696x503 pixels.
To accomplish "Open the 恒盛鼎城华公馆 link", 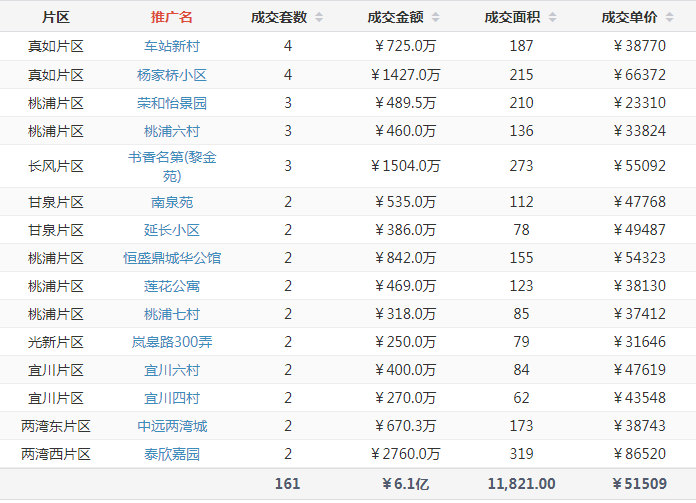I will coord(172,258).
